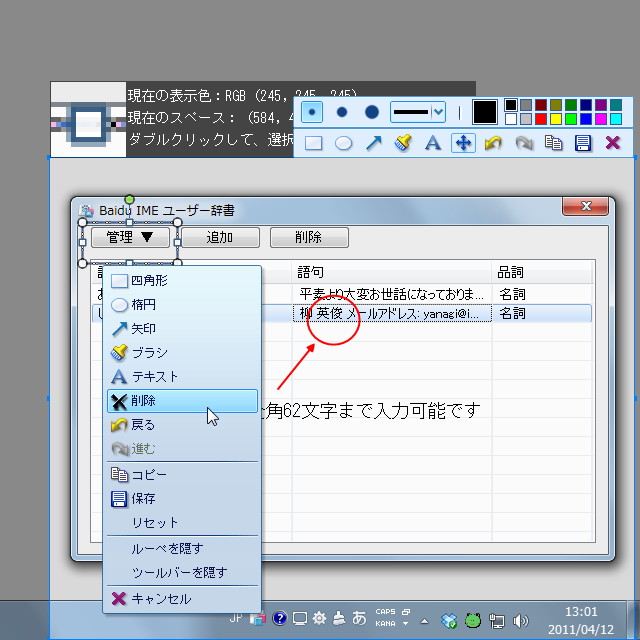Open the 管理 ▼ dropdown button
This screenshot has width=640, height=640.
(x=130, y=238)
